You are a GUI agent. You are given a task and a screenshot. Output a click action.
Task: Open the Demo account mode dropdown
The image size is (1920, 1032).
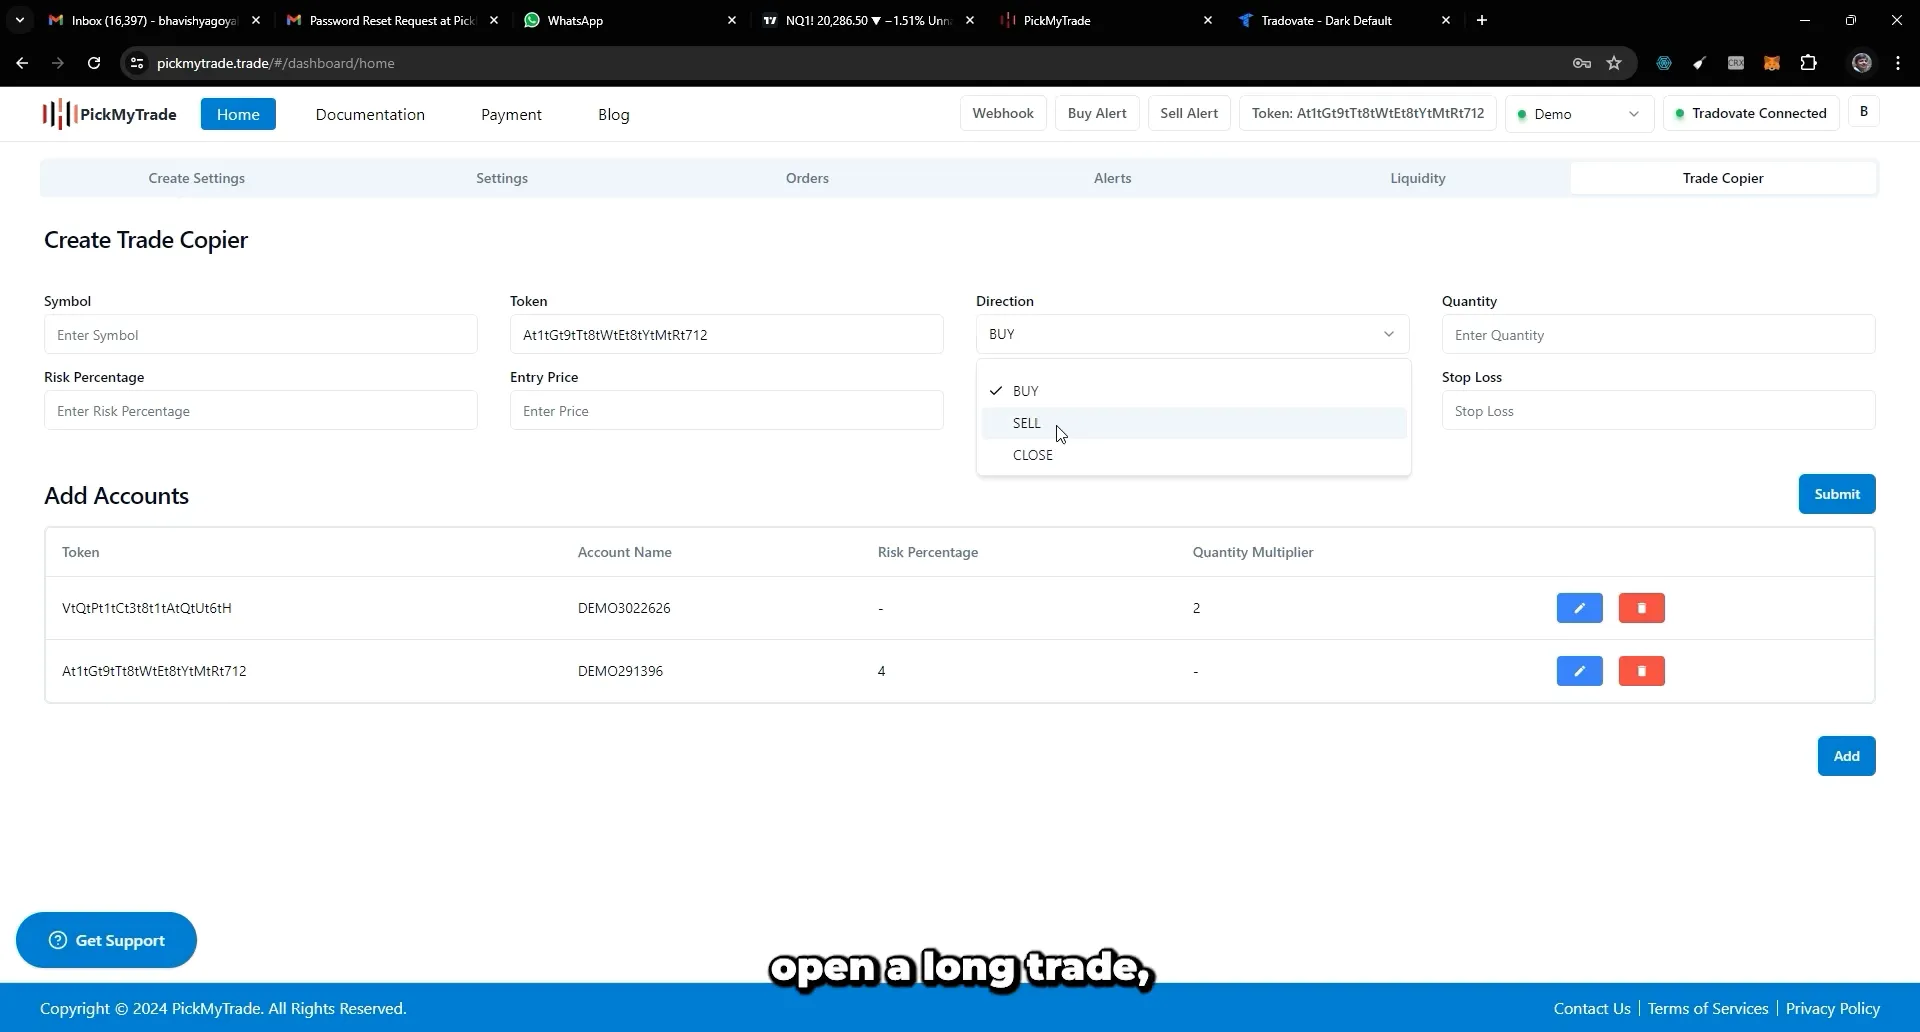pyautogui.click(x=1579, y=114)
